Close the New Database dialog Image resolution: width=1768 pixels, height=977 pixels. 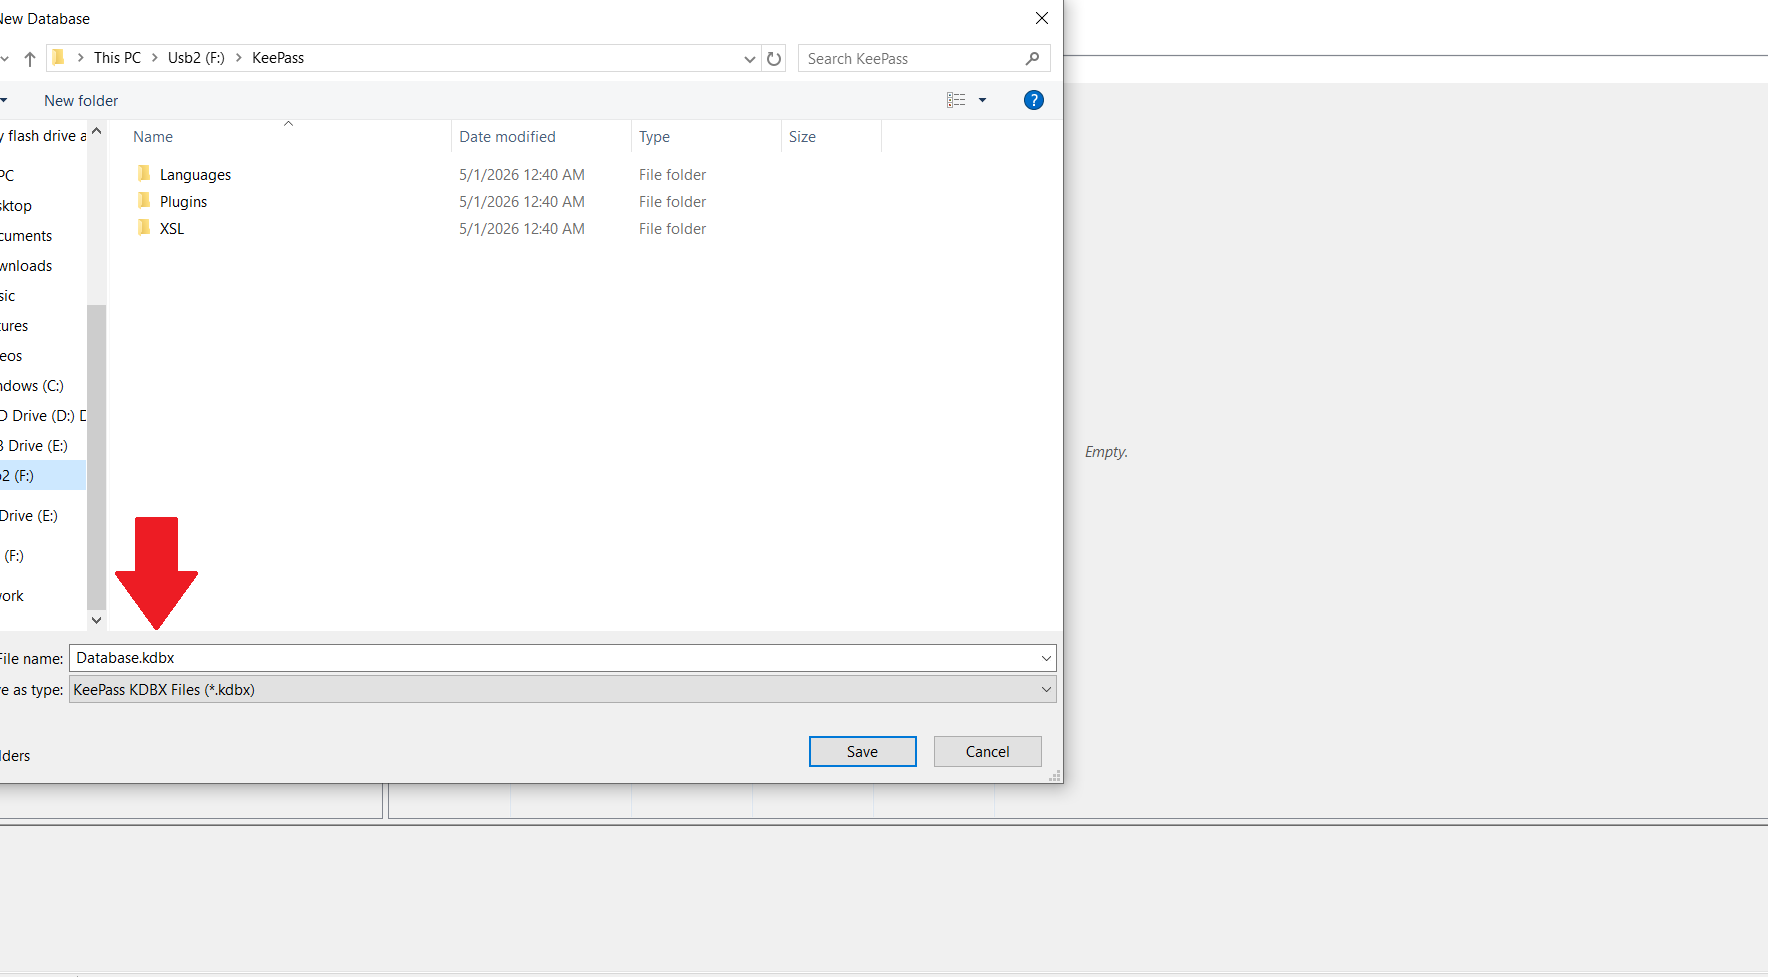(x=1041, y=18)
